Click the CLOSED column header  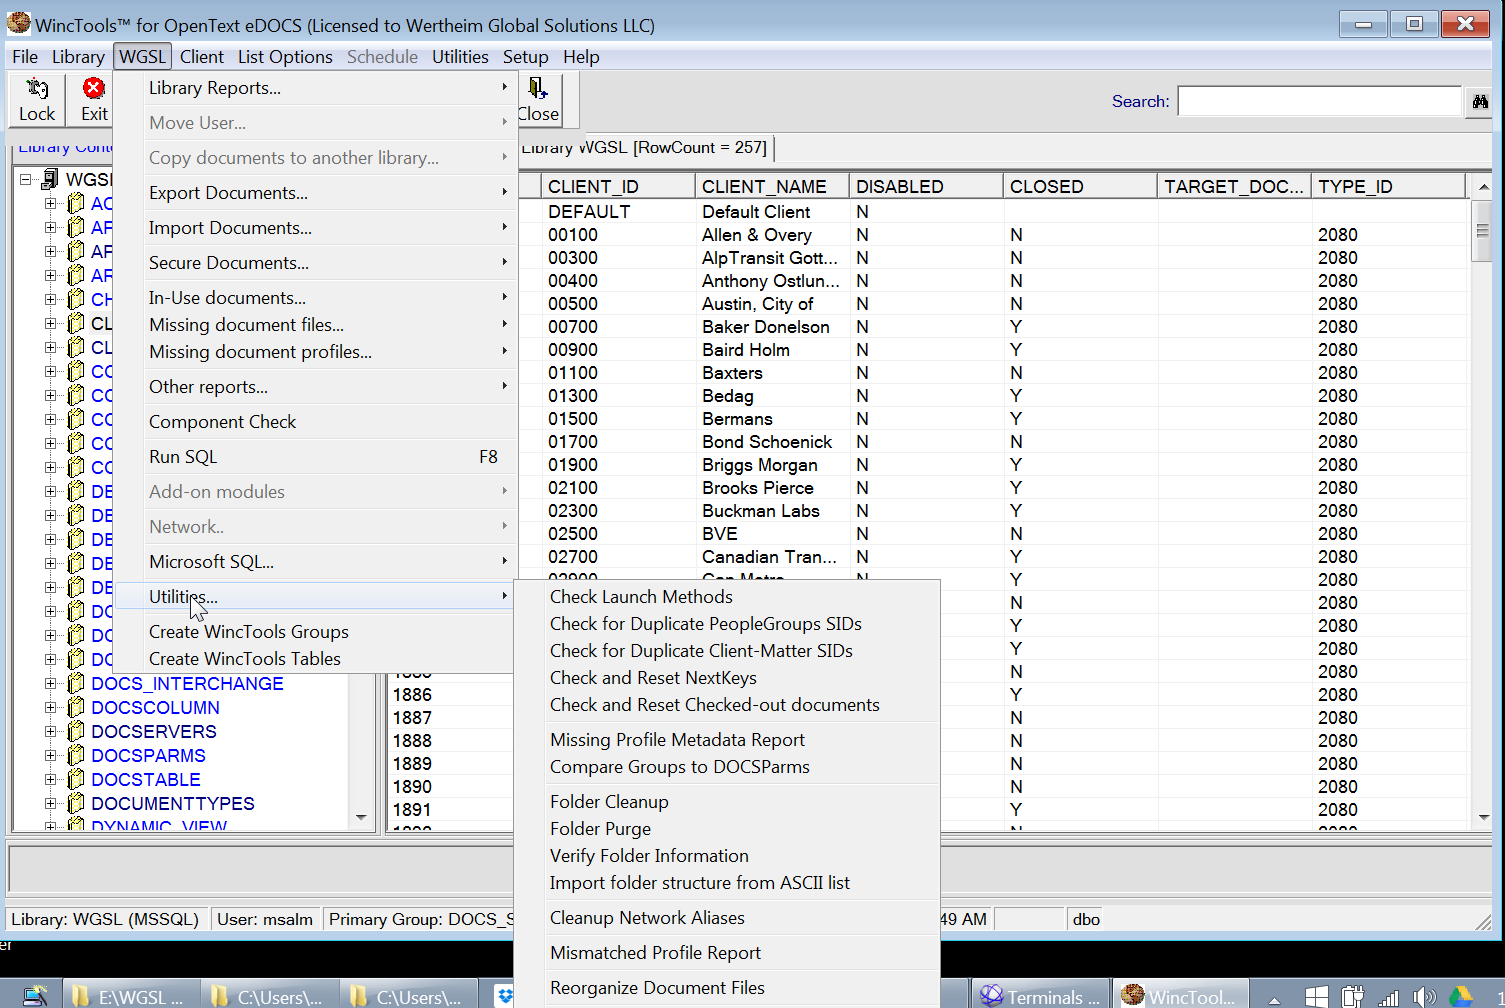click(x=1080, y=187)
